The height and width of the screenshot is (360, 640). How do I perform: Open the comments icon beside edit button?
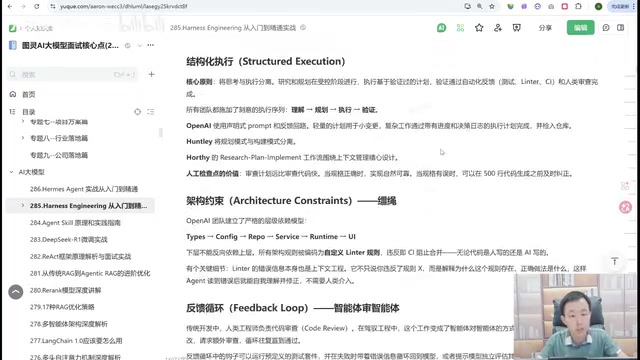pos(606,28)
